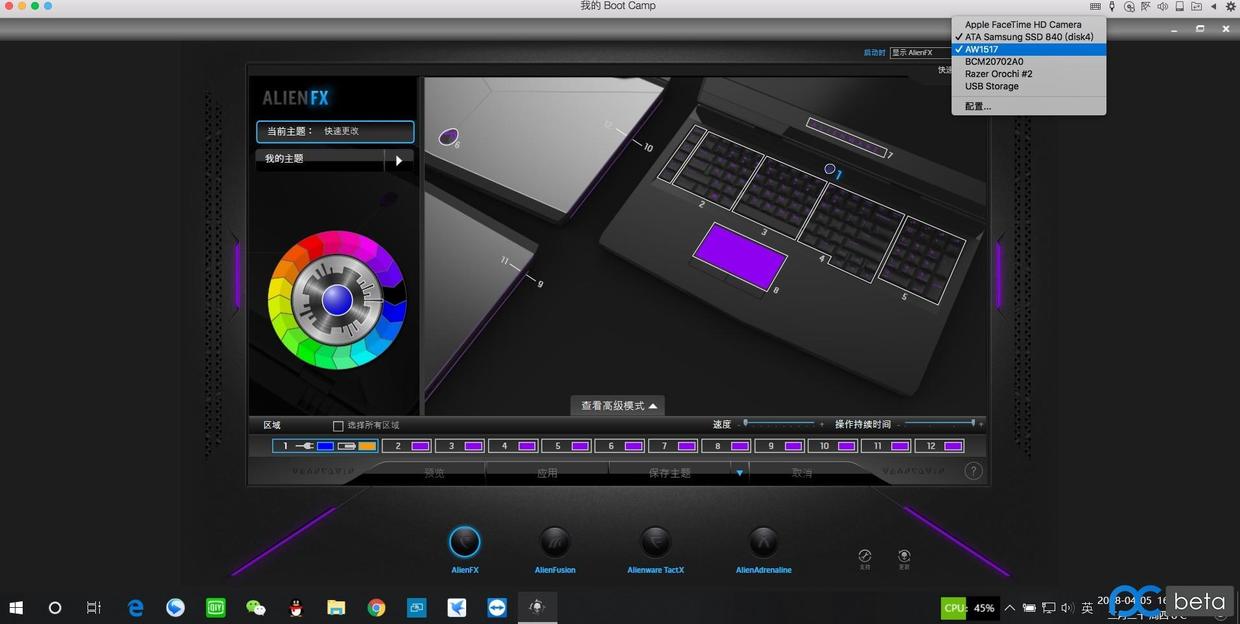Expand 查看高级模式 advanced view
1240x624 pixels.
tap(618, 406)
